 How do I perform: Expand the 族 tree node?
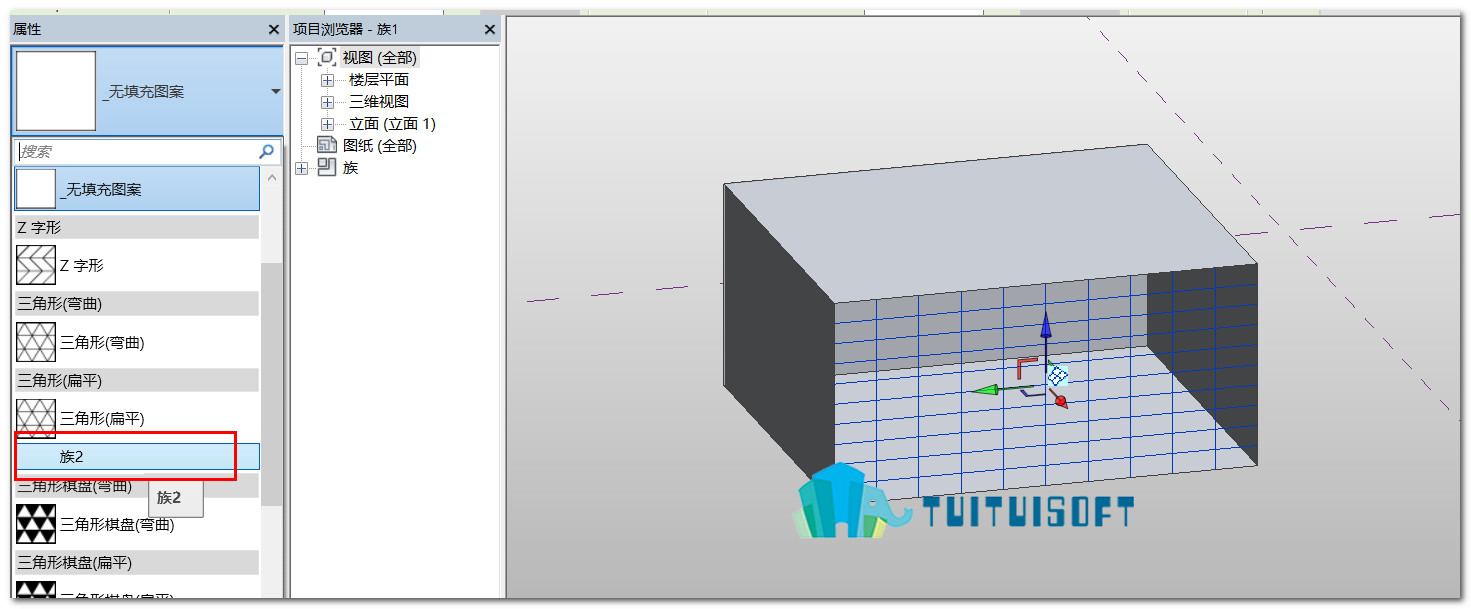(x=302, y=168)
